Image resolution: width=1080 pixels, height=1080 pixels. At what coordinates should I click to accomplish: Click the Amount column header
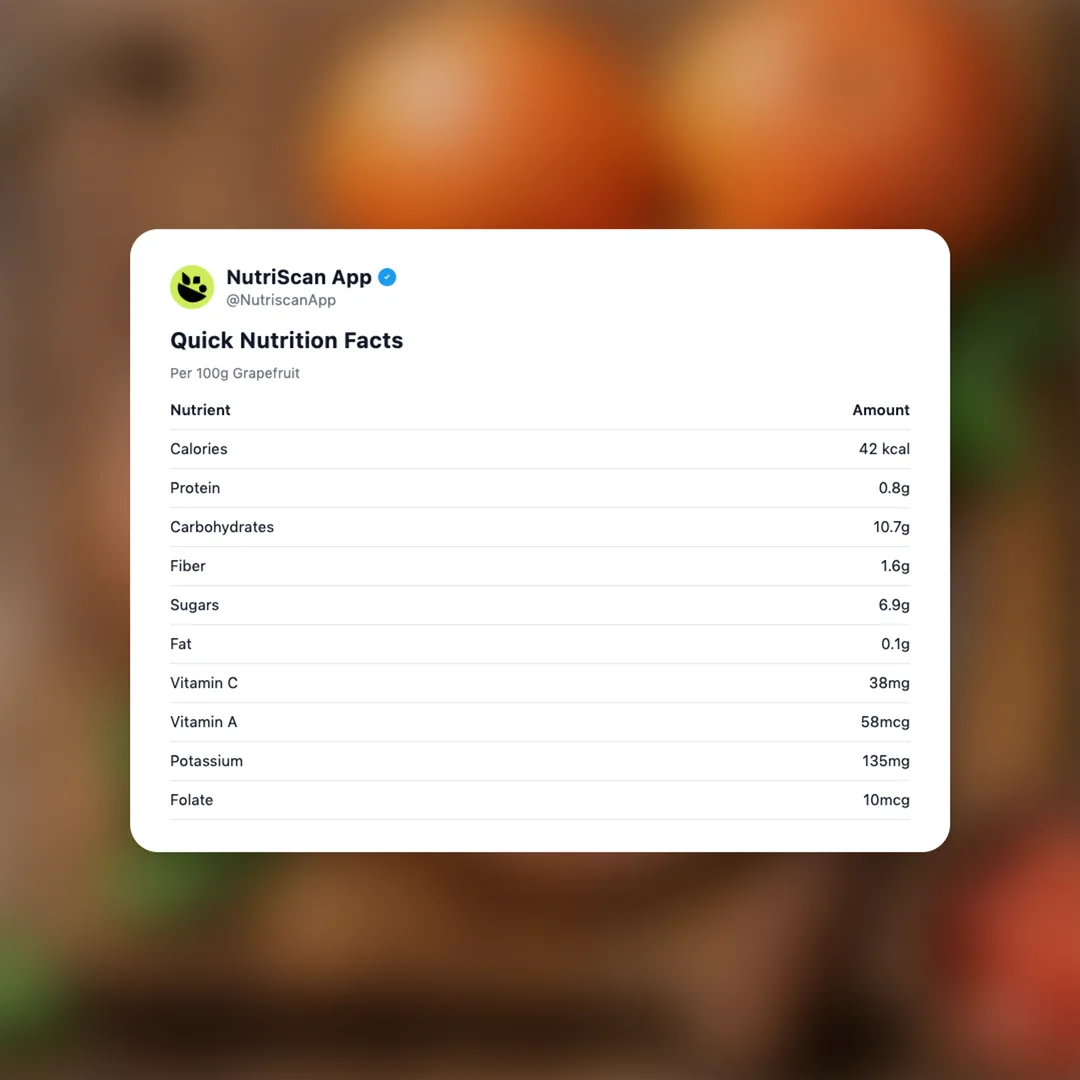point(881,410)
